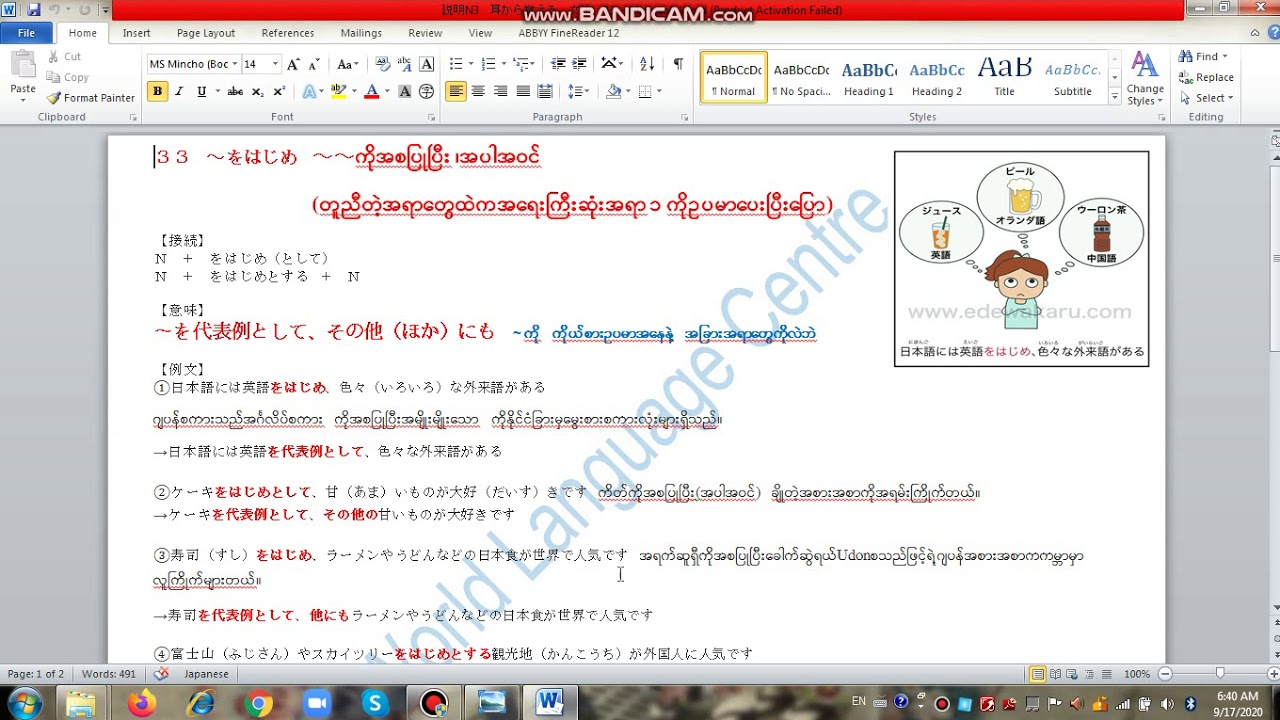Toggle Superscript formatting

[279, 91]
